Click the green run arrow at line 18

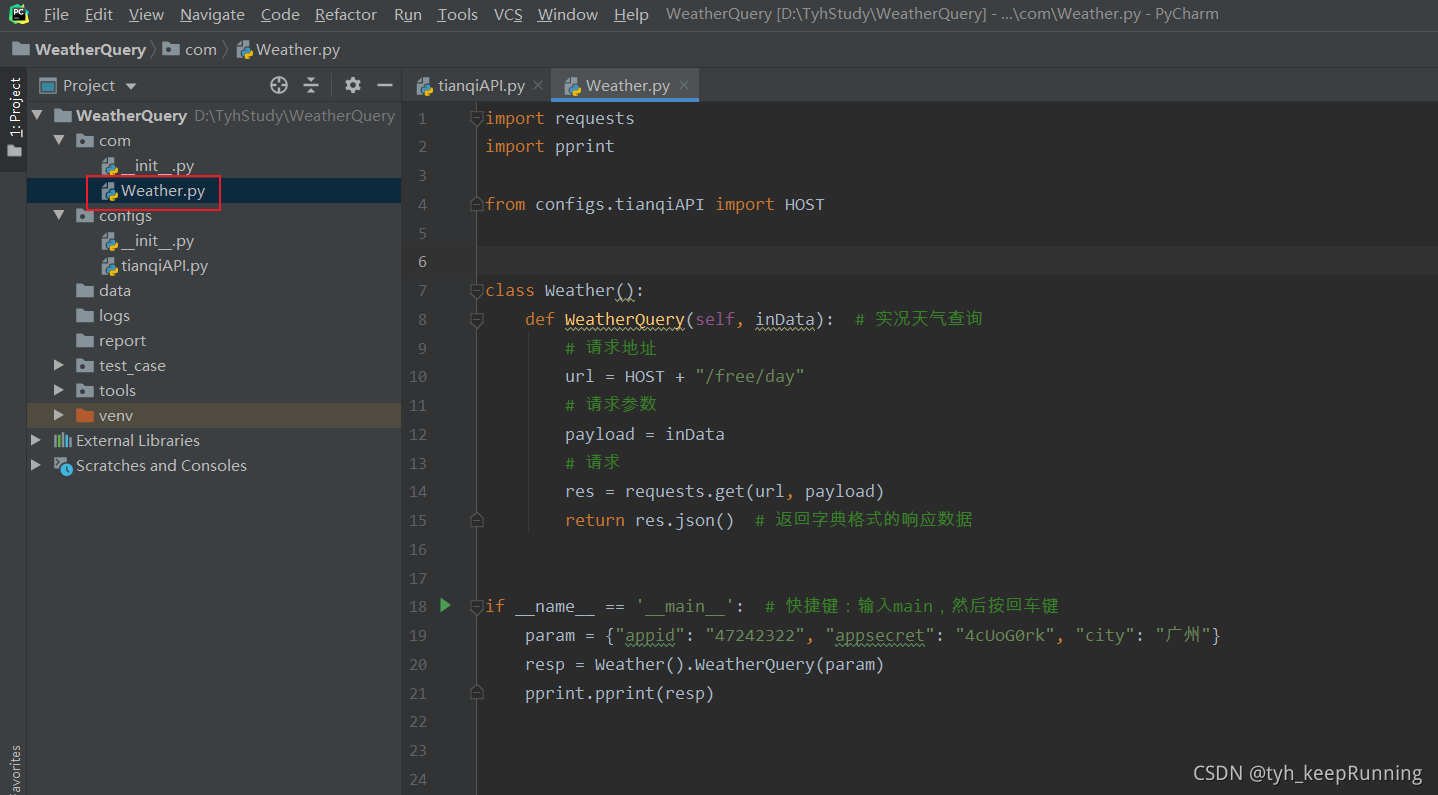[446, 605]
